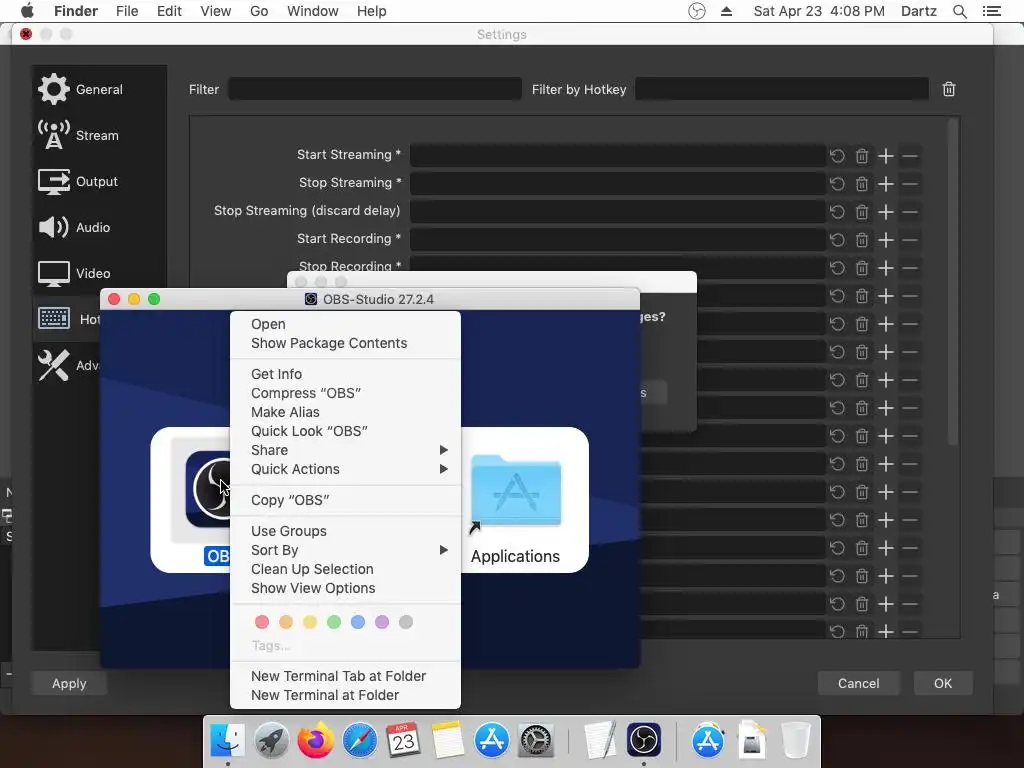Launch OBS from the Dock
This screenshot has width=1024, height=768.
(x=644, y=741)
